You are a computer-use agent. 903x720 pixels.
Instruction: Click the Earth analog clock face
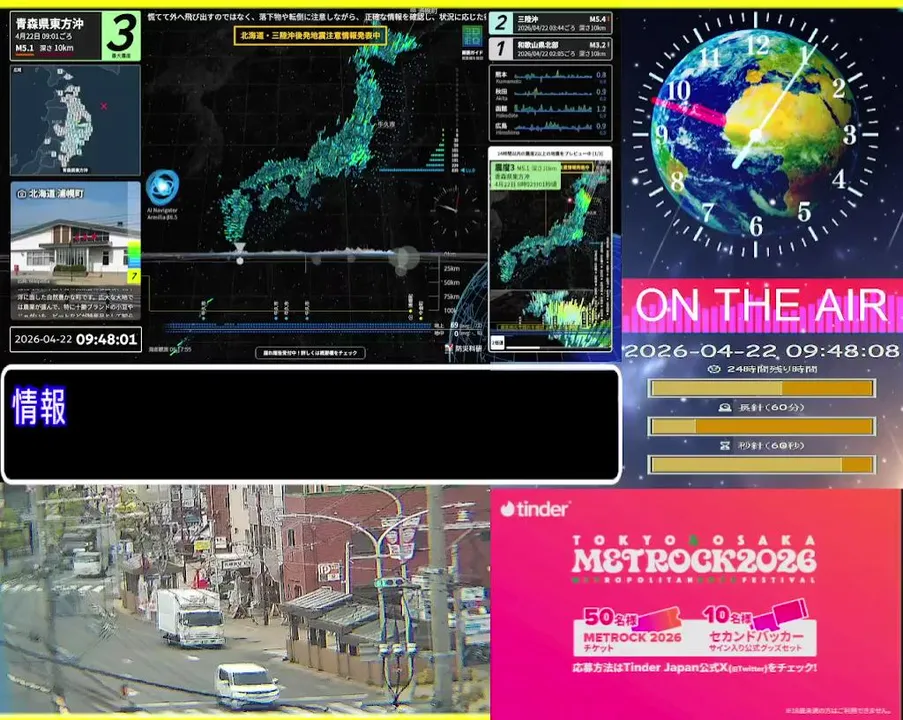[755, 135]
